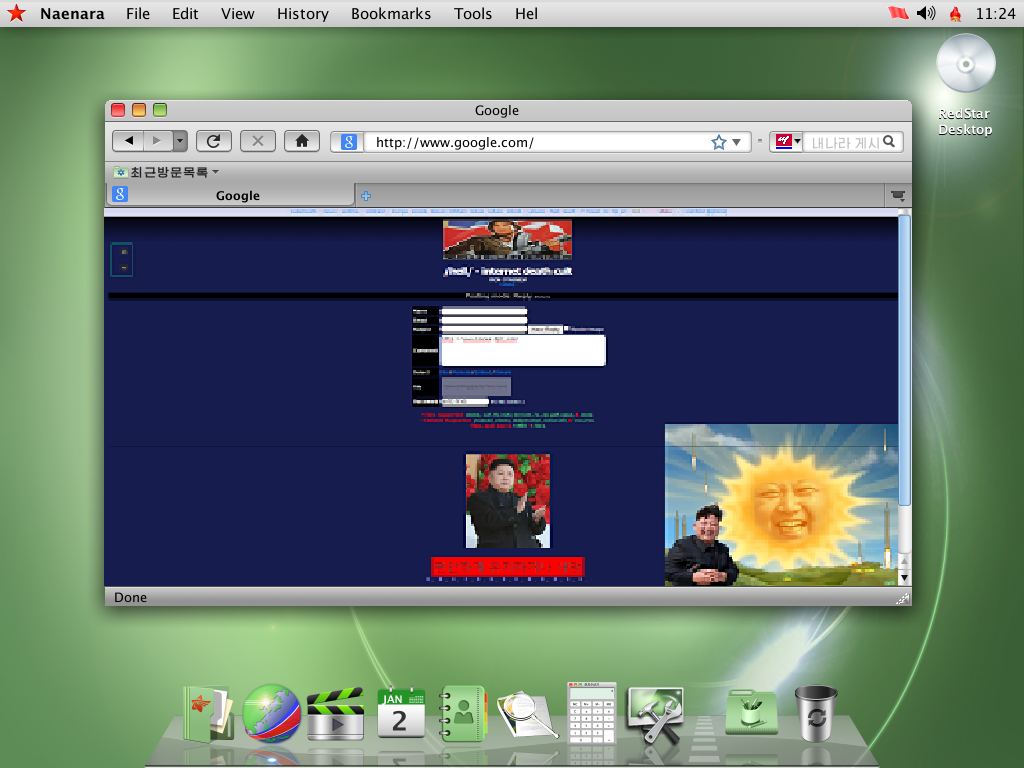This screenshot has width=1024, height=768.
Task: Open the trash in the dock
Action: [816, 713]
